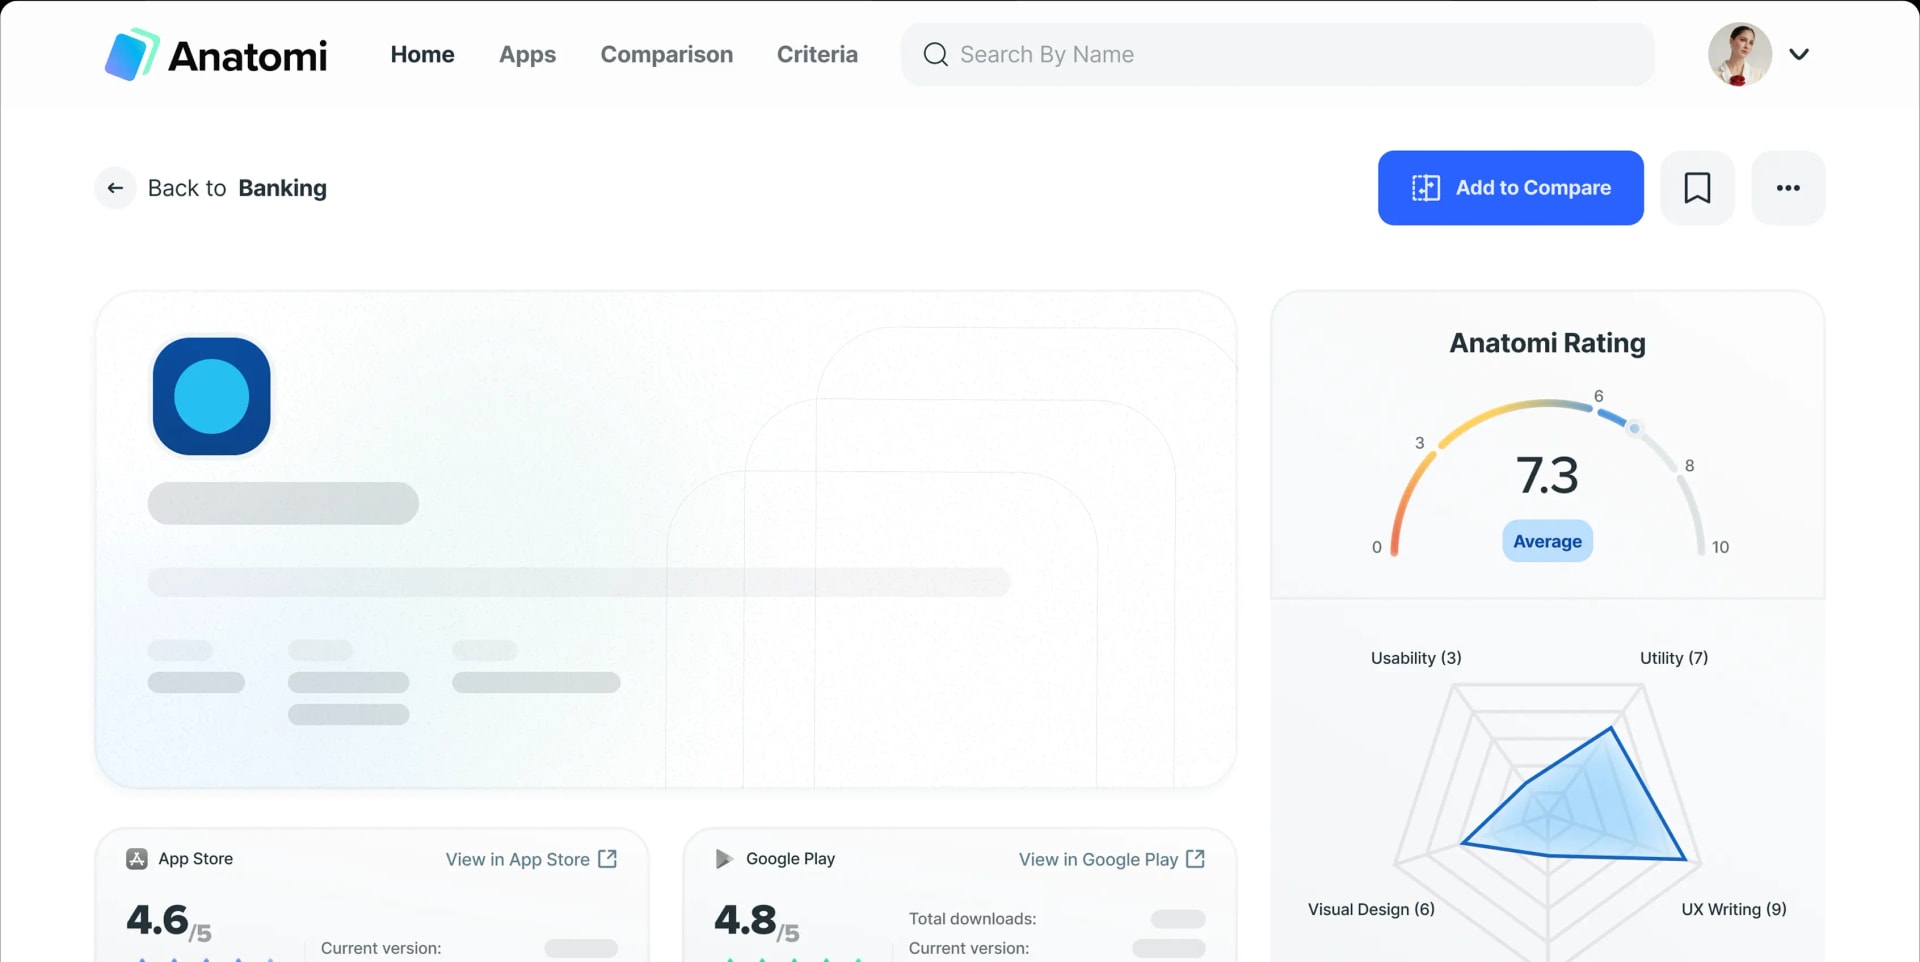1920x962 pixels.
Task: Click the Add to Compare button
Action: 1510,187
